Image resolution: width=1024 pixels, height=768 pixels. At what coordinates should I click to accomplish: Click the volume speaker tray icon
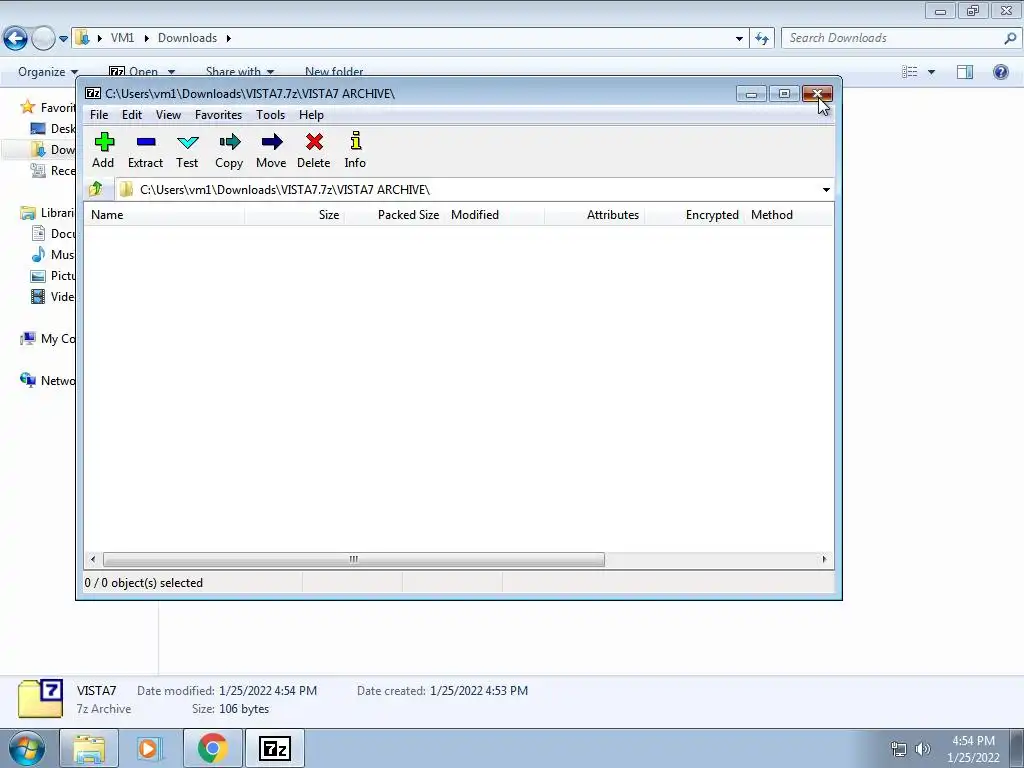tap(923, 749)
